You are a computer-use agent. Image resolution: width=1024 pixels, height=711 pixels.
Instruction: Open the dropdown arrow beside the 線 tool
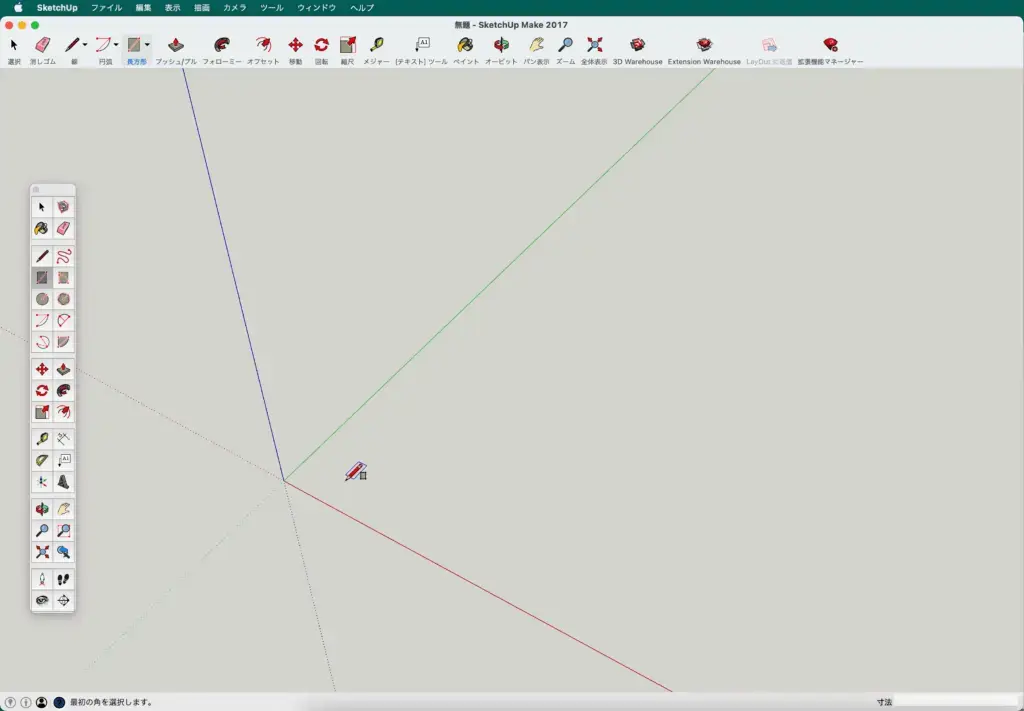85,45
